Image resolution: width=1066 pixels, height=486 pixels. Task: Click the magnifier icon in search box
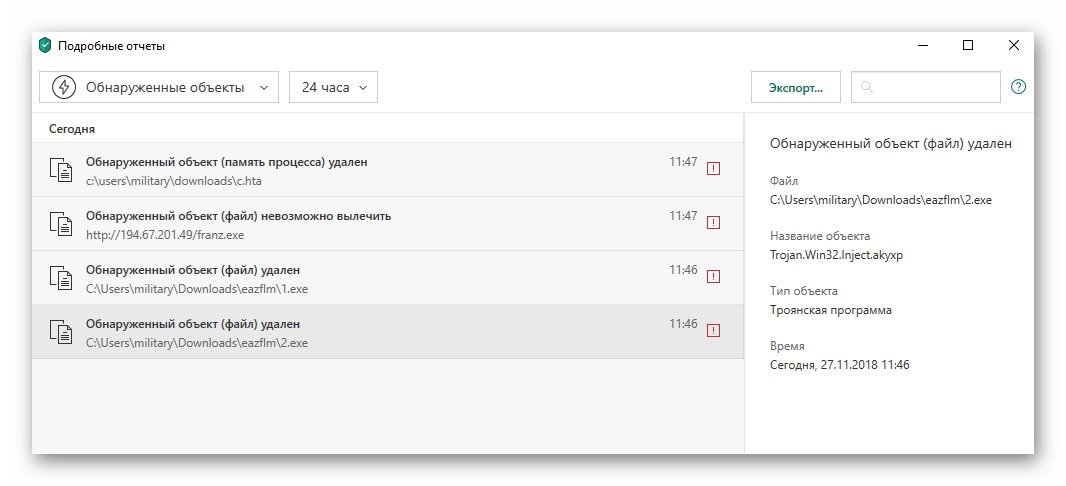tap(866, 87)
